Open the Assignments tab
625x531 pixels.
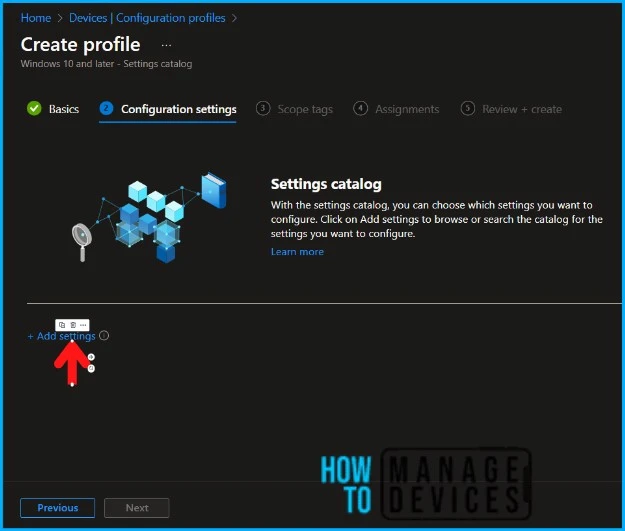coord(407,109)
